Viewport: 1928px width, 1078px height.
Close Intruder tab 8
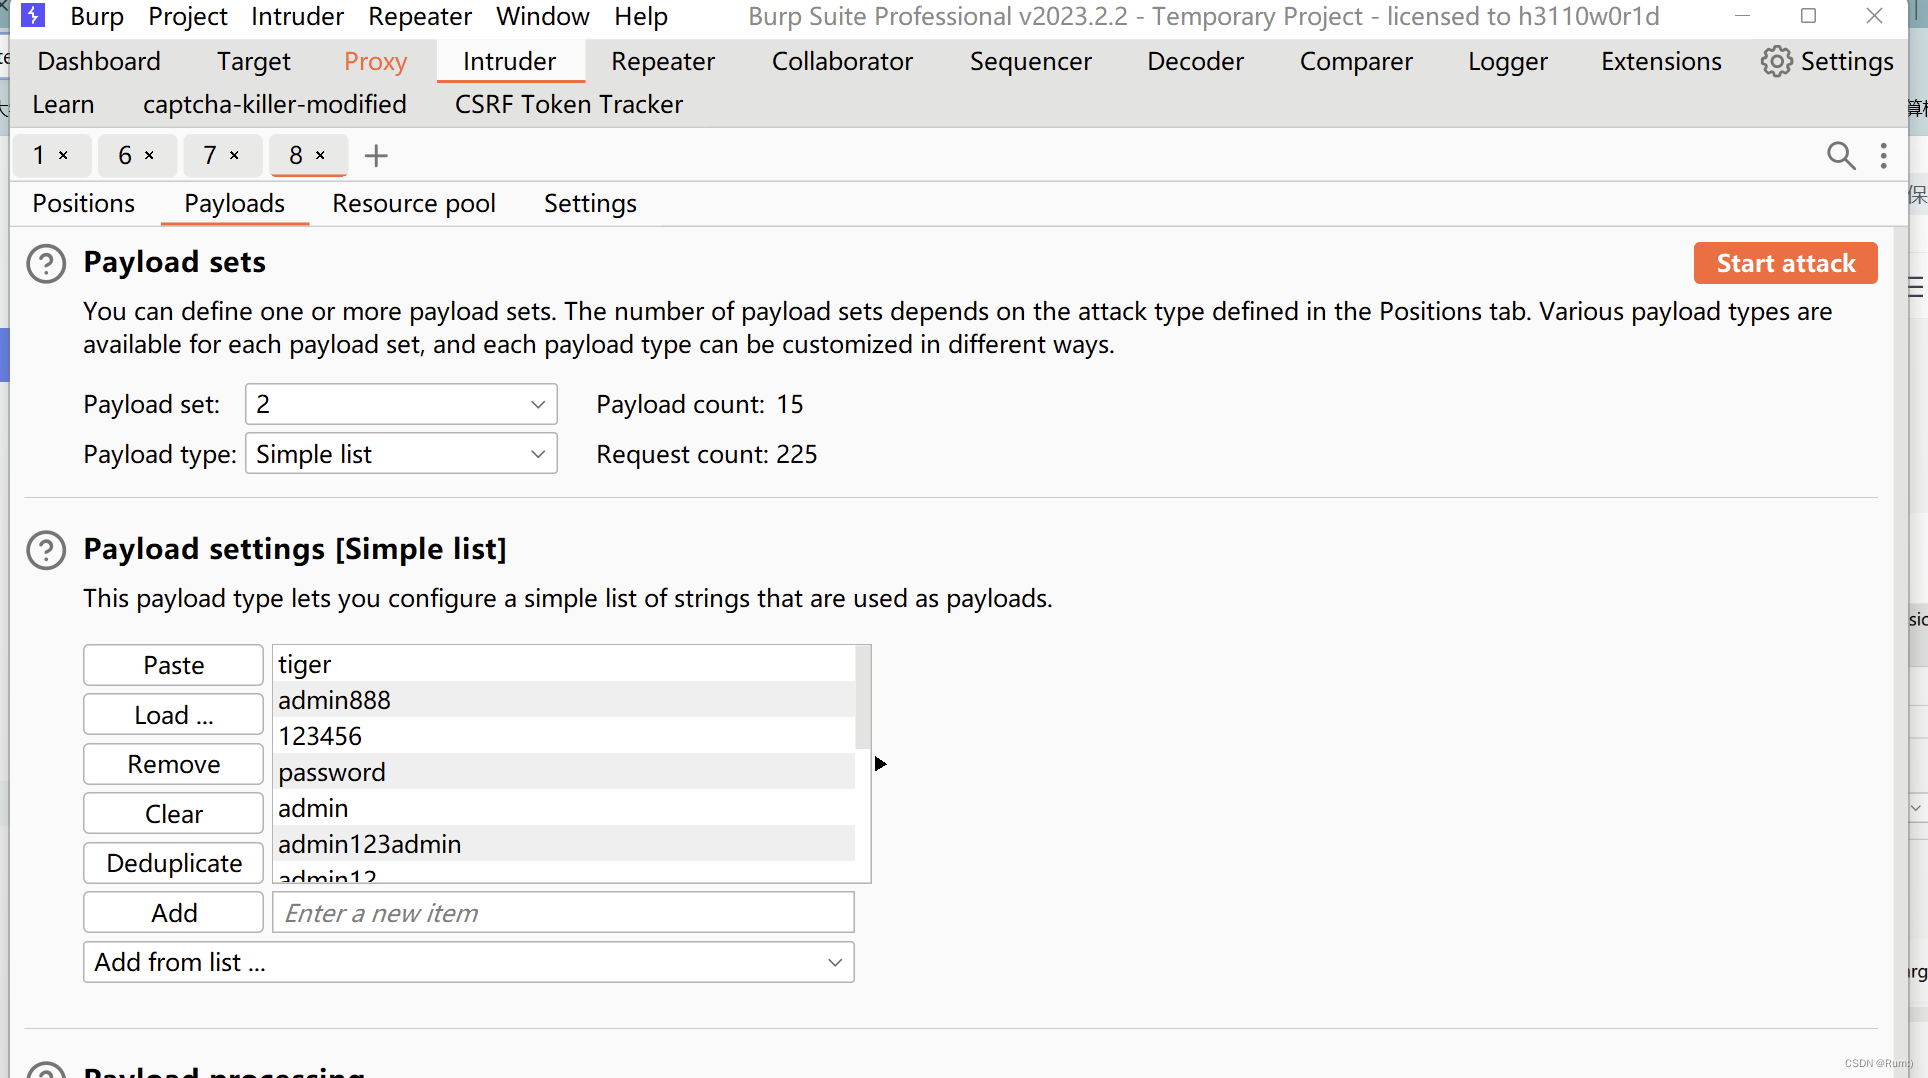click(320, 155)
